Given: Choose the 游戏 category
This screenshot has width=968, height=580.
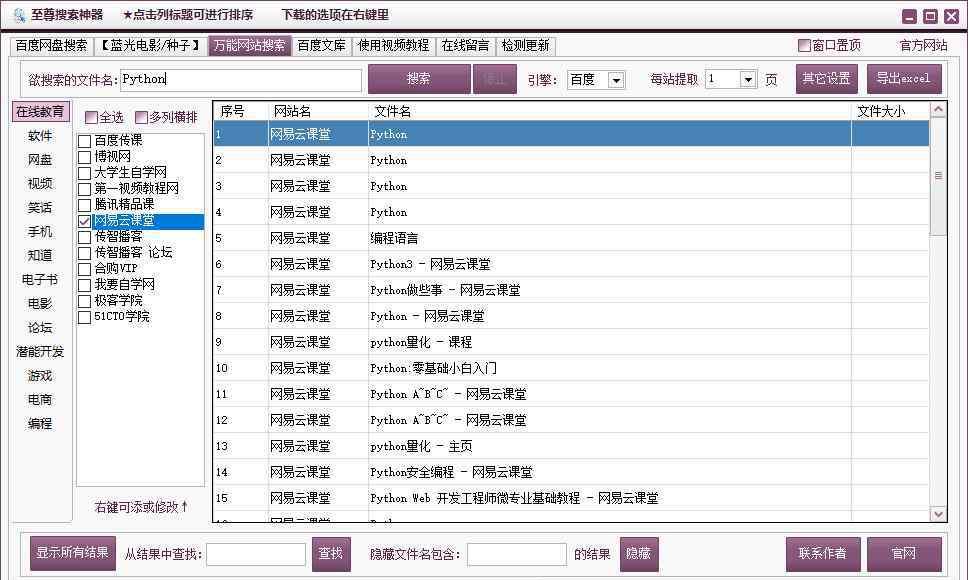Looking at the screenshot, I should 41,376.
